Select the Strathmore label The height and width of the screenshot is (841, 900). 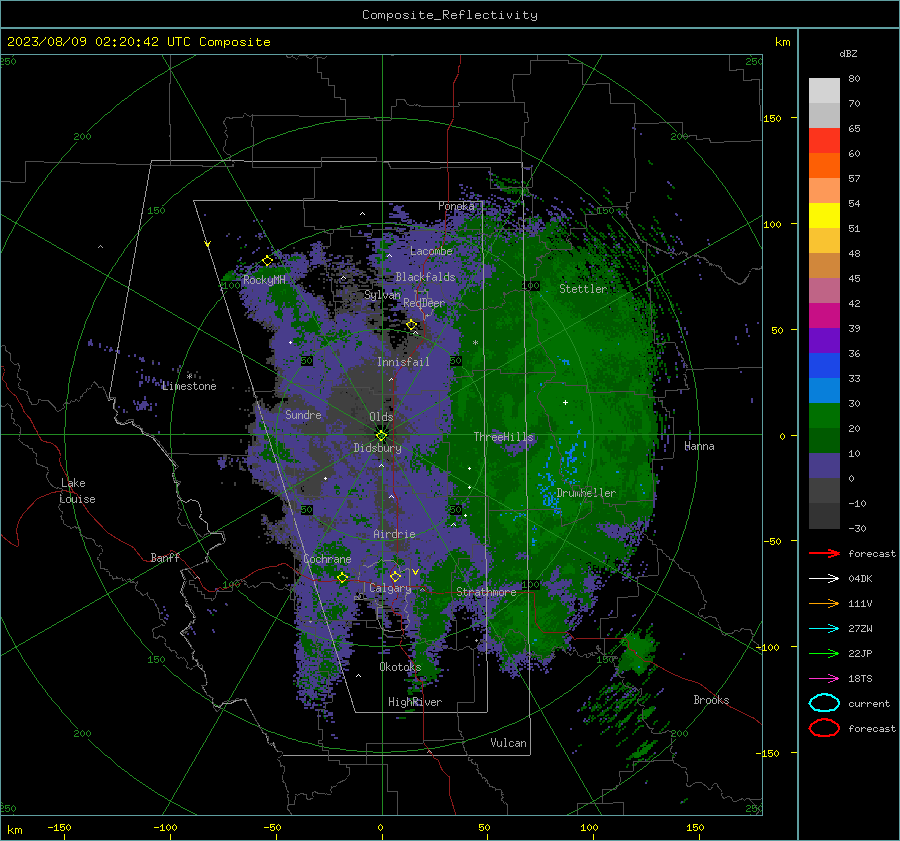(486, 592)
